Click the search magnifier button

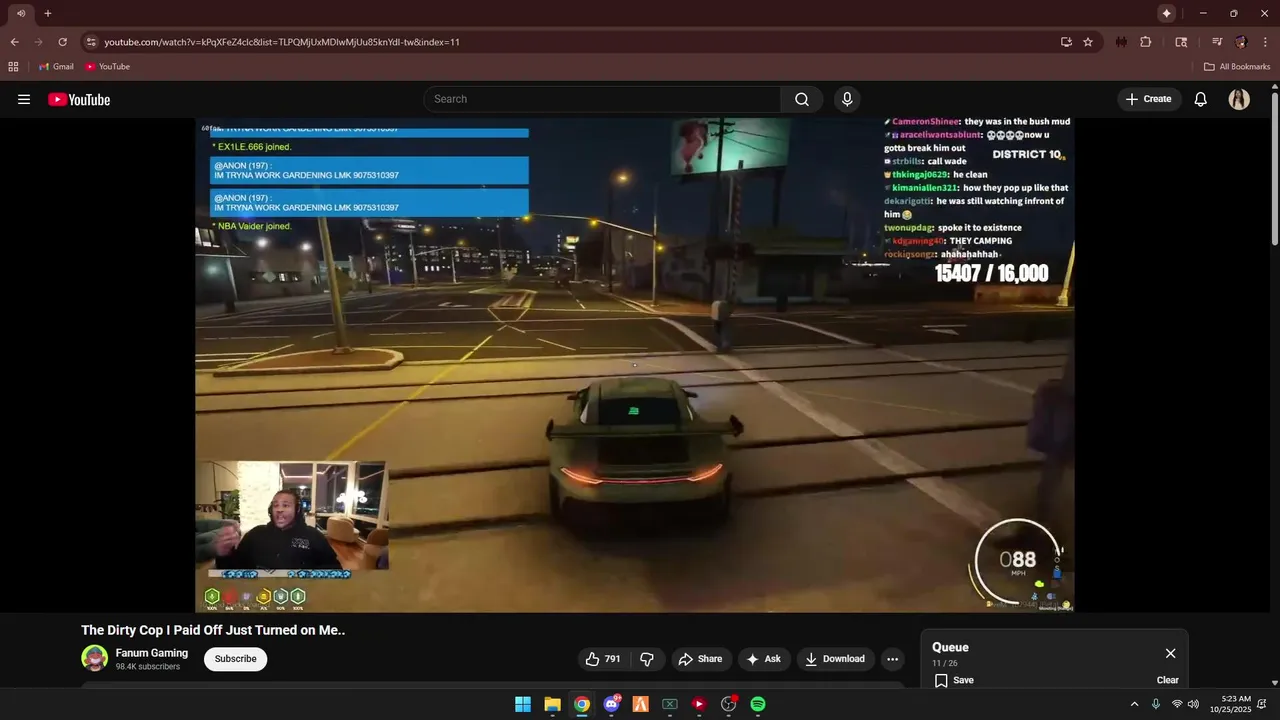pyautogui.click(x=802, y=99)
